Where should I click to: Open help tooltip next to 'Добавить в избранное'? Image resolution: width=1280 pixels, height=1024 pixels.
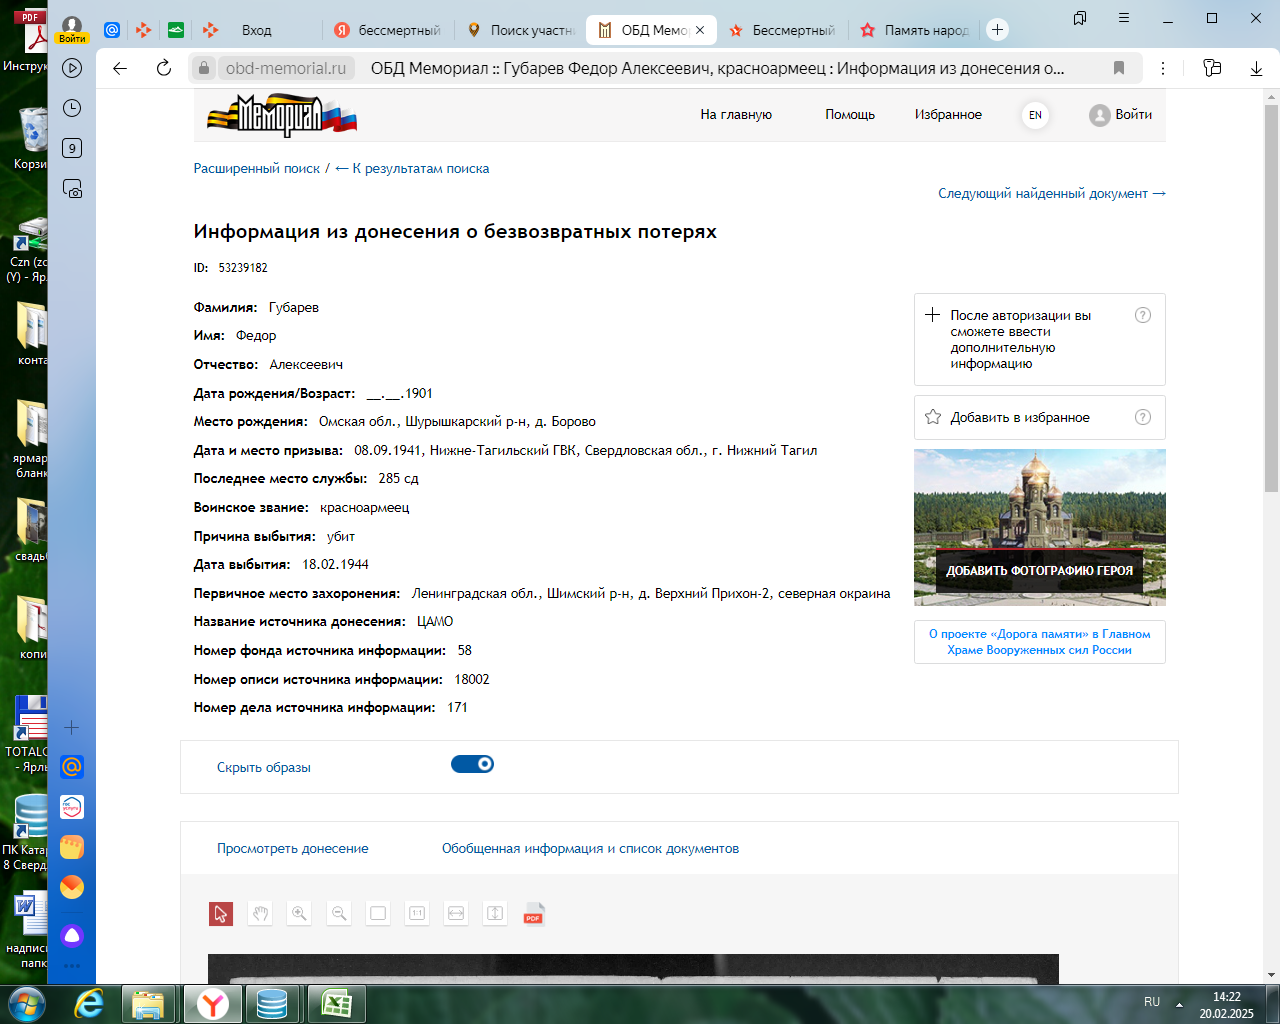click(1143, 418)
